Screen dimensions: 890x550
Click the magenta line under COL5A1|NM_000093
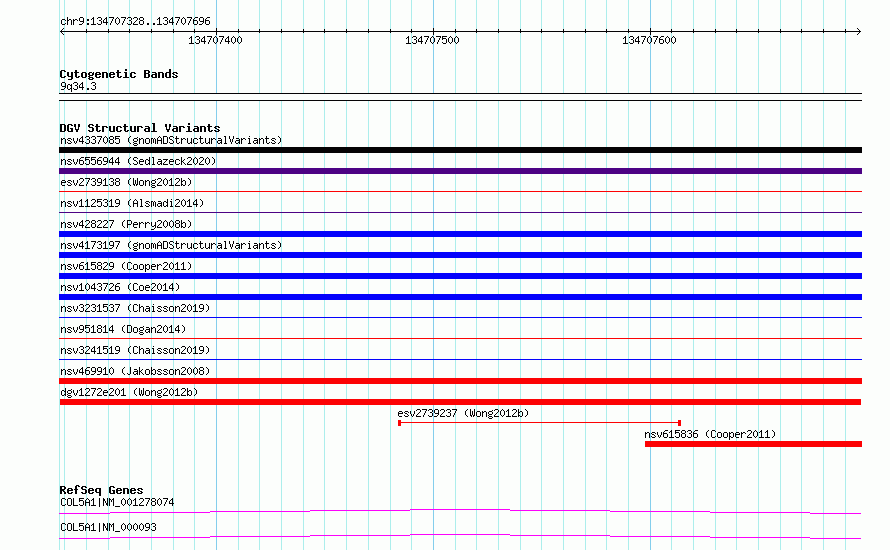(x=460, y=536)
